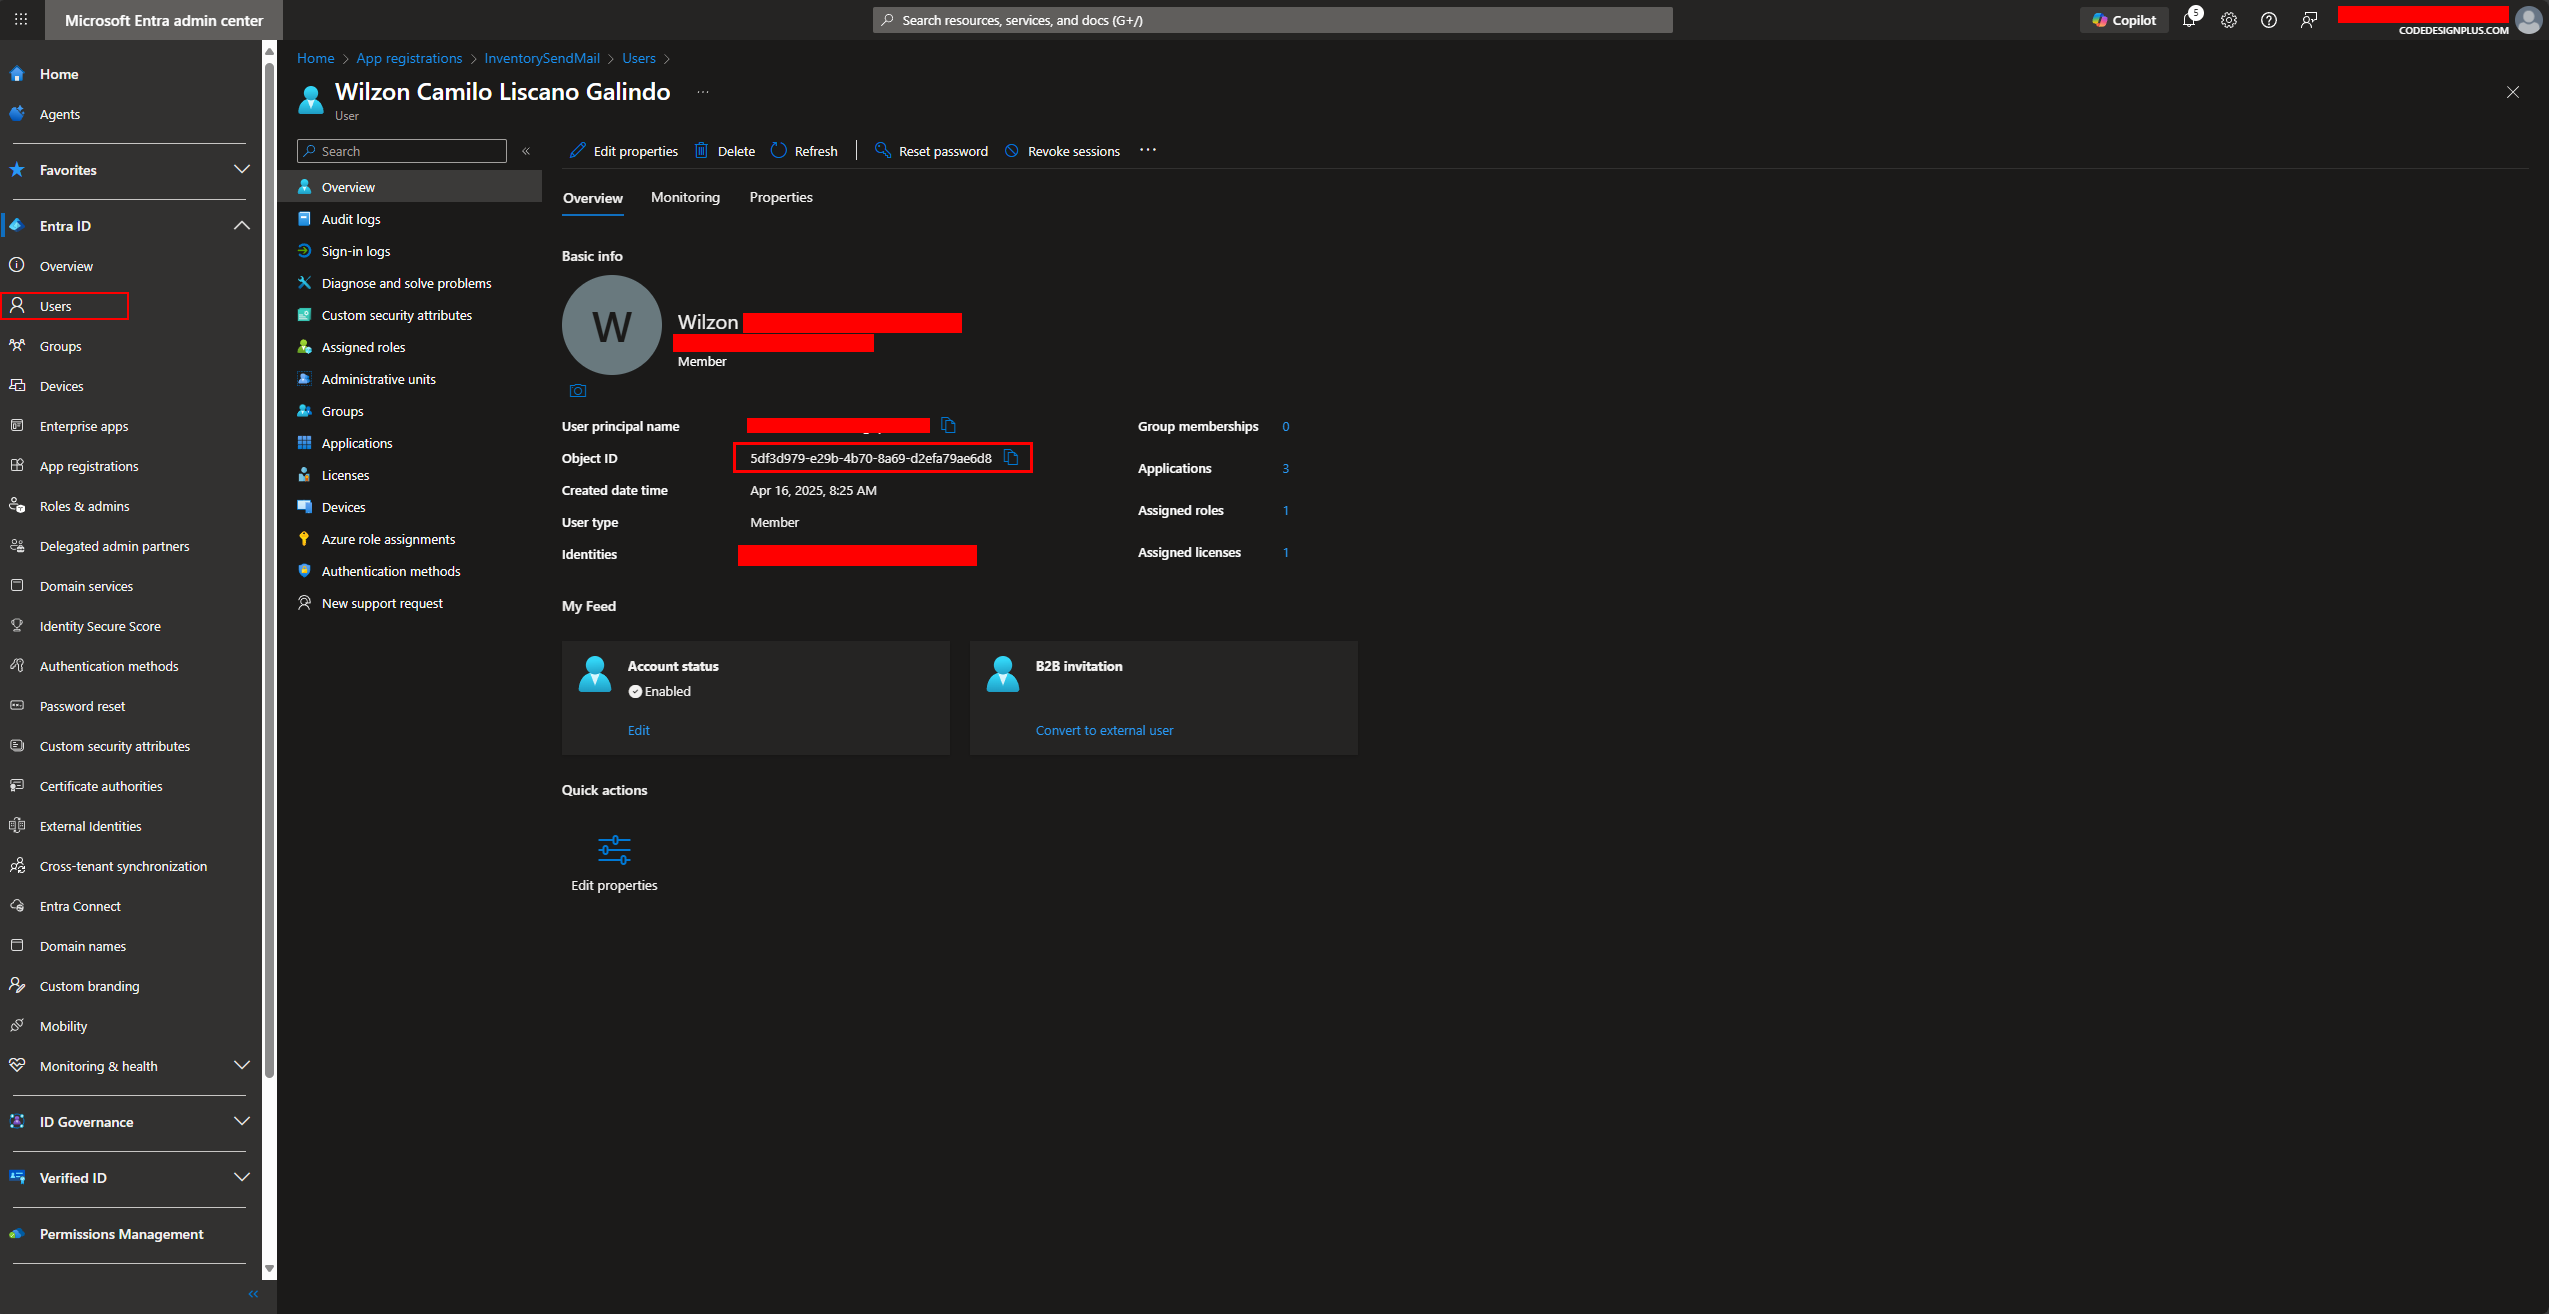Open Diagnose and solve problems
The image size is (2549, 1314).
tap(406, 283)
